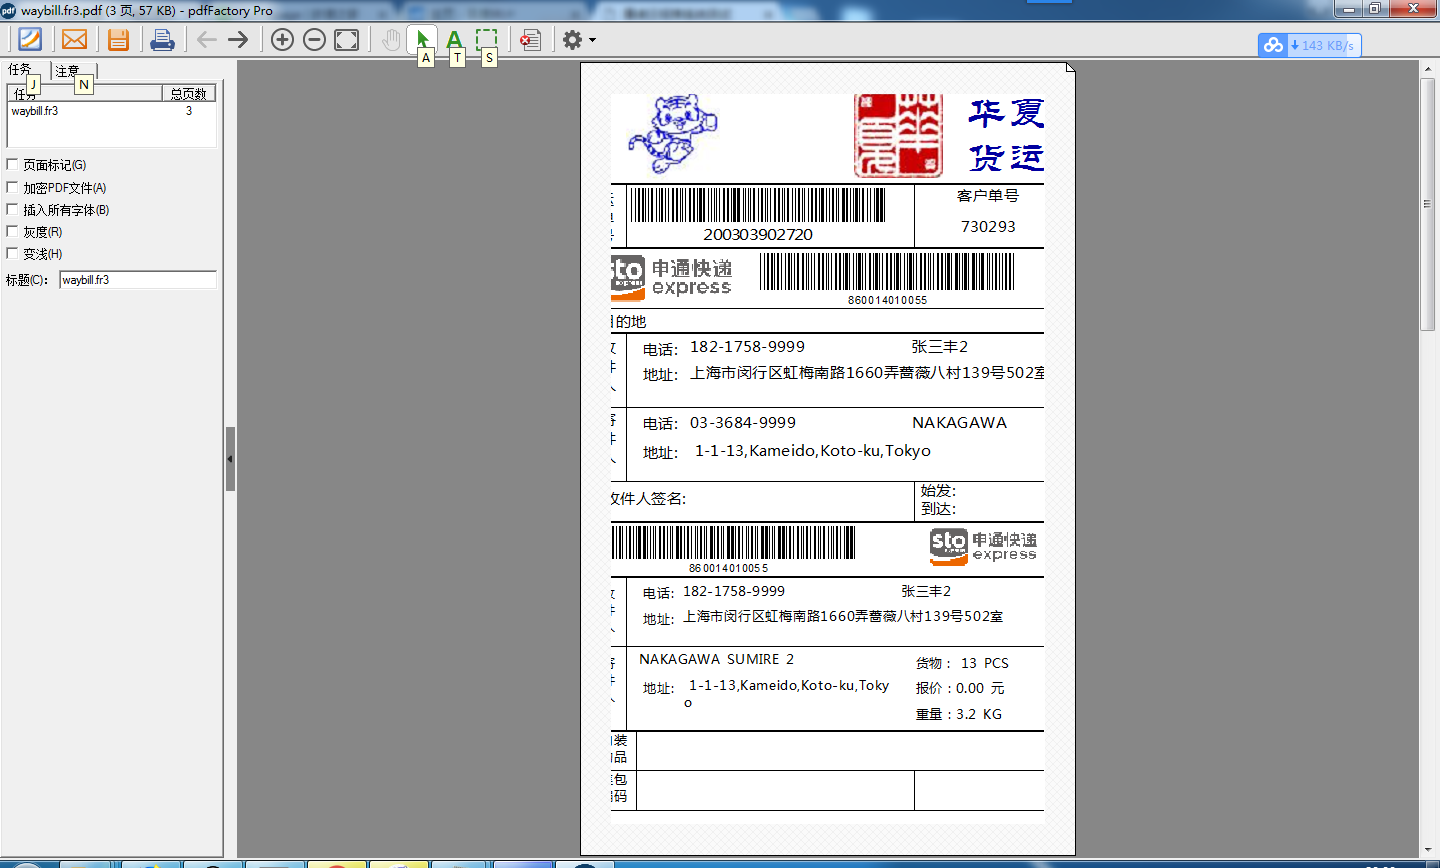Viewport: 1440px width, 868px height.
Task: Click the 标题(C) title input field
Action: tap(138, 280)
